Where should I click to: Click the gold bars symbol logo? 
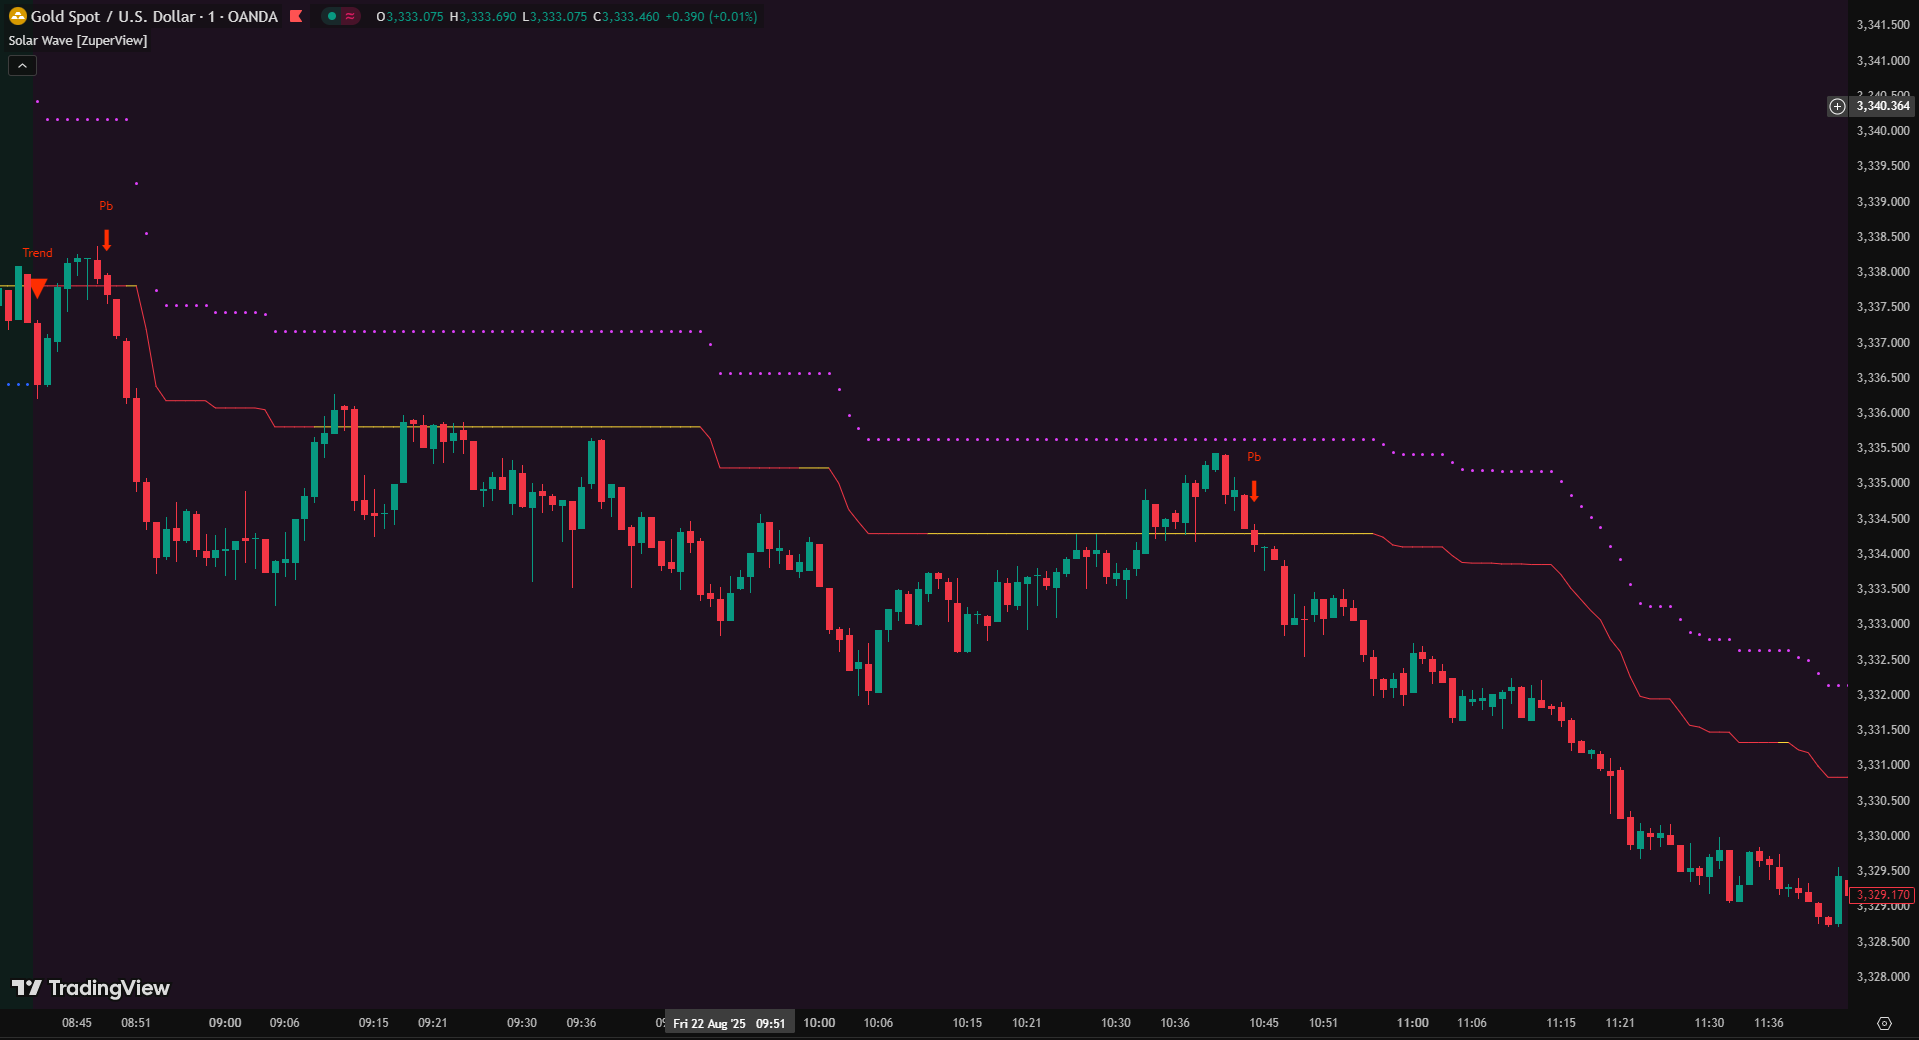17,16
